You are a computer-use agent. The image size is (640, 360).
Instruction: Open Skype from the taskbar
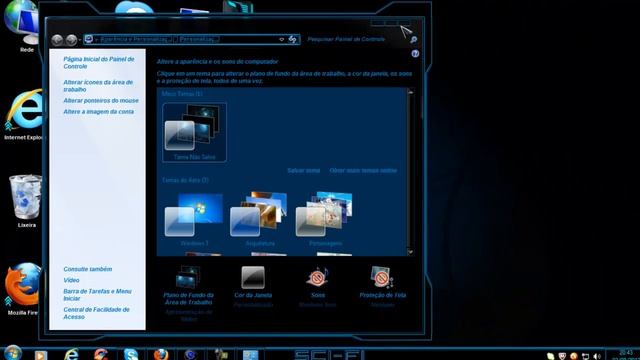[131, 354]
